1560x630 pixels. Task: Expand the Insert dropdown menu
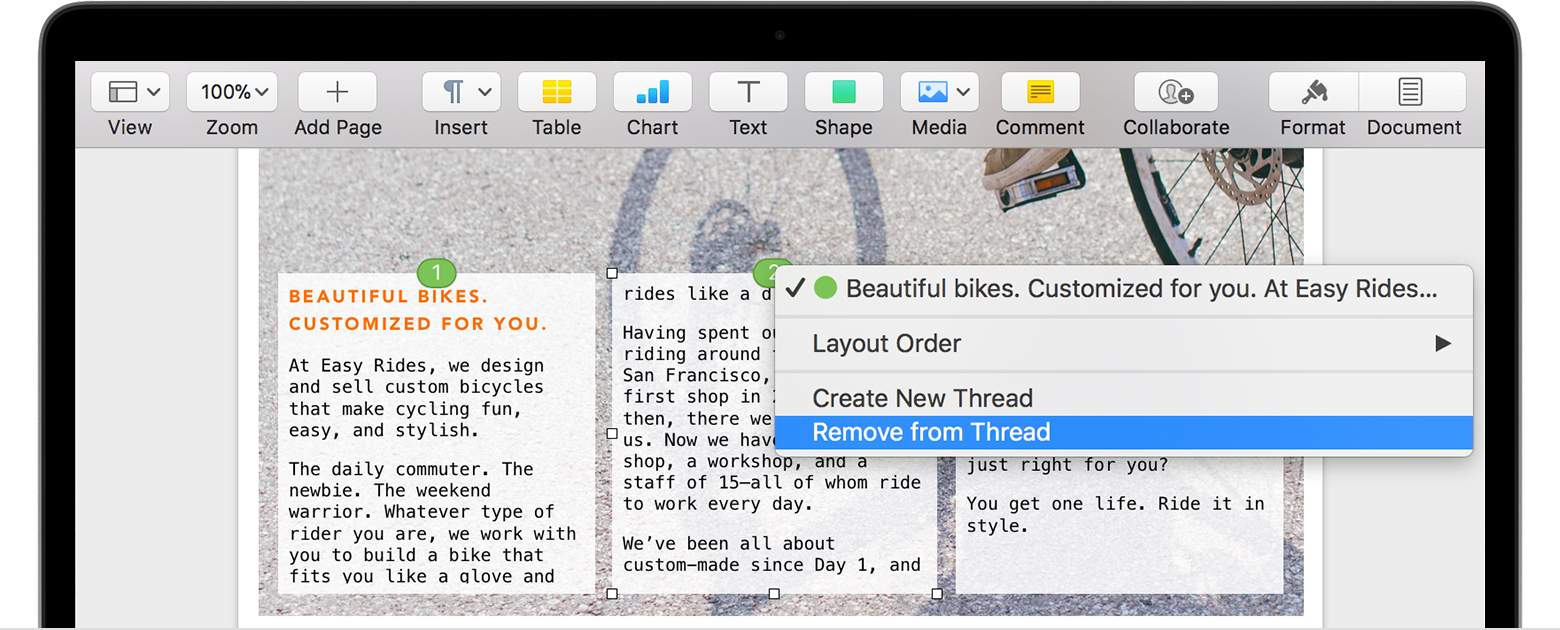[461, 92]
